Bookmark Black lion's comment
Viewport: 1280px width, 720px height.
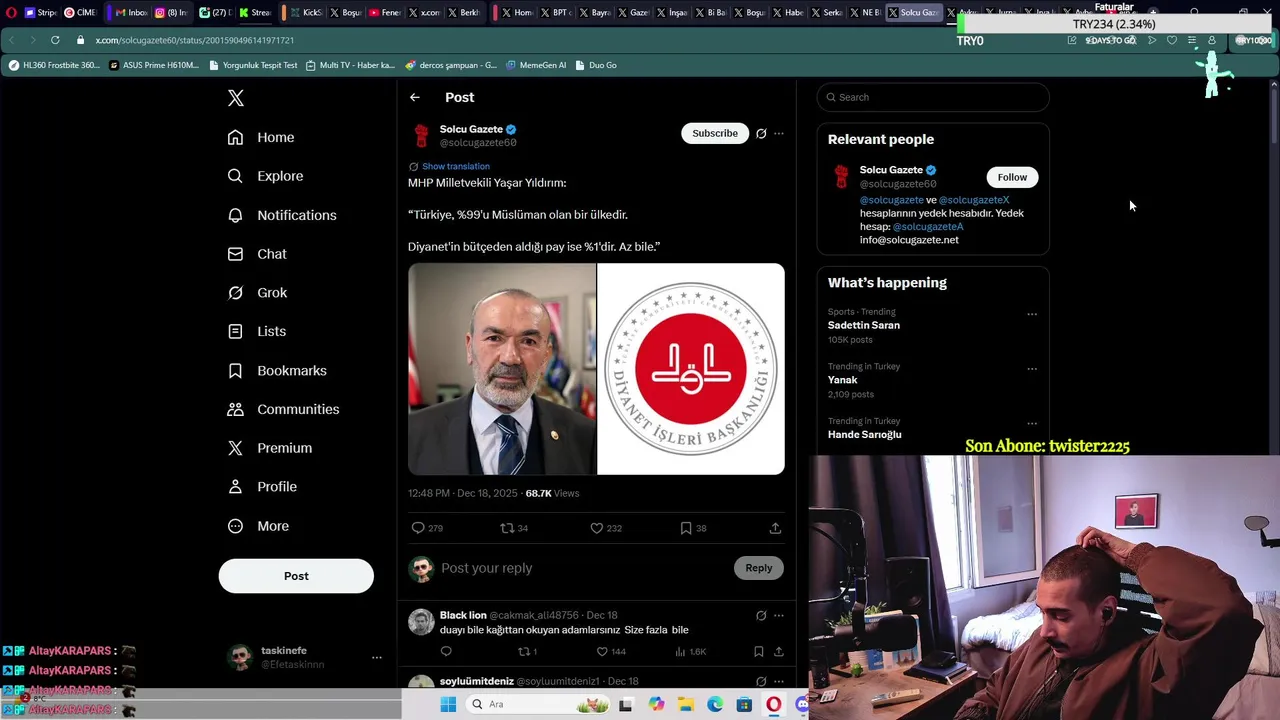[759, 652]
